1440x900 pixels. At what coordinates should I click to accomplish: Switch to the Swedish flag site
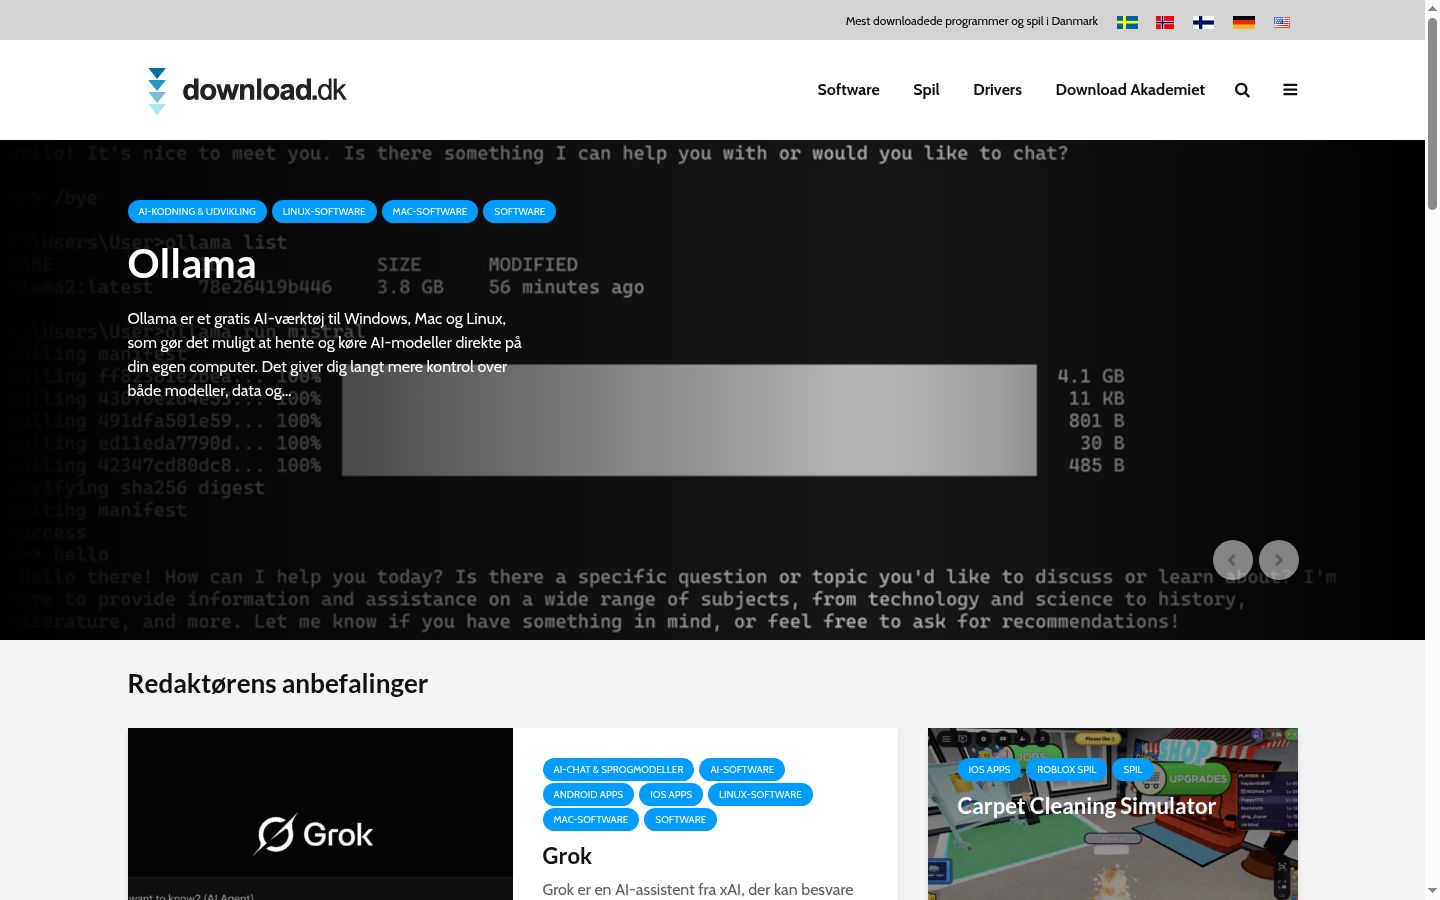pos(1127,22)
